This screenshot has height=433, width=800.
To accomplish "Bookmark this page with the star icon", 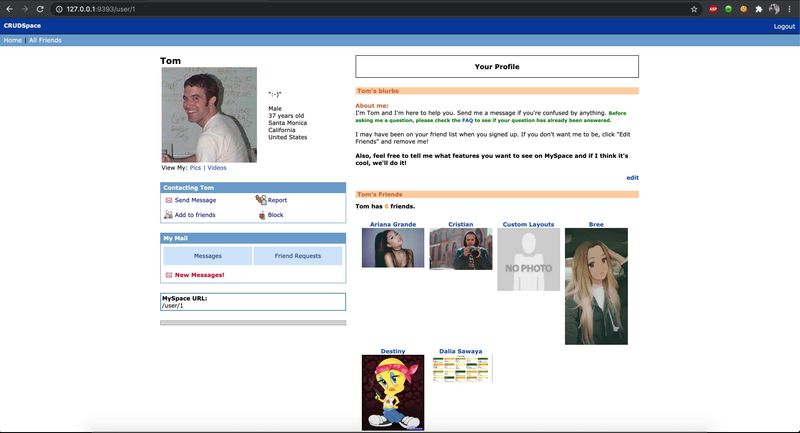I will click(x=694, y=9).
